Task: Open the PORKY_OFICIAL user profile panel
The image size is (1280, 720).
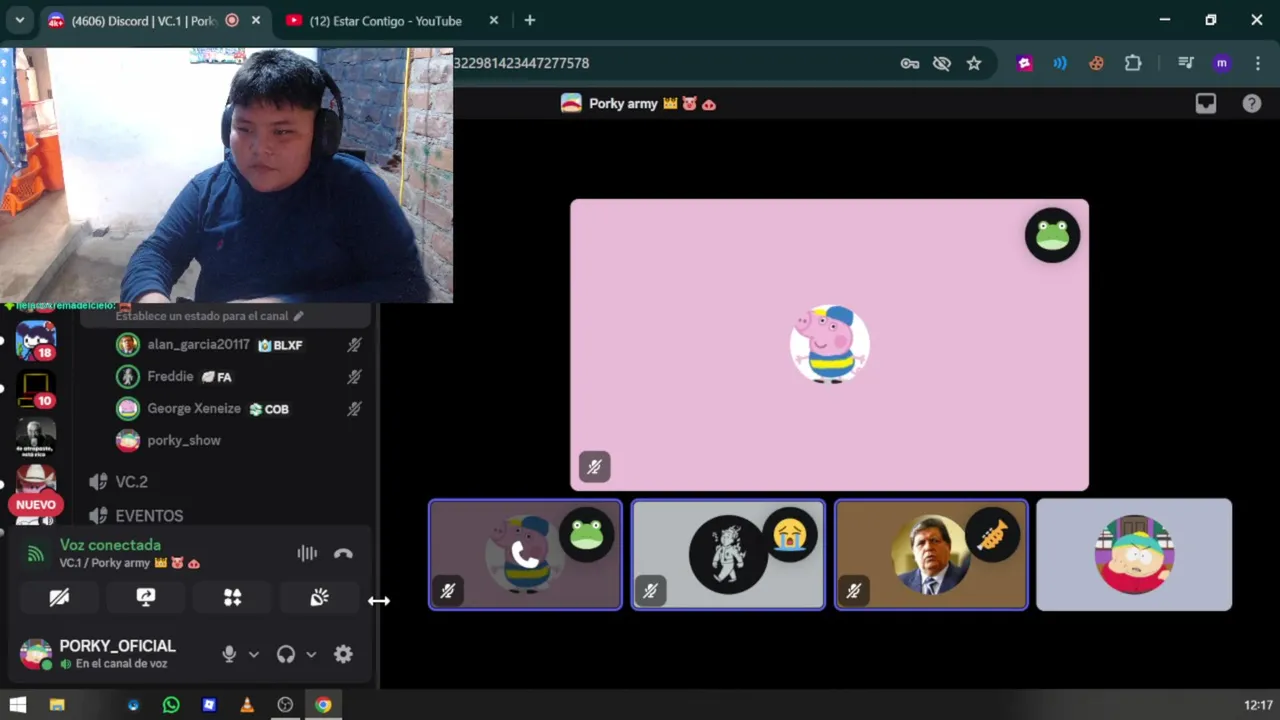Action: (98, 654)
